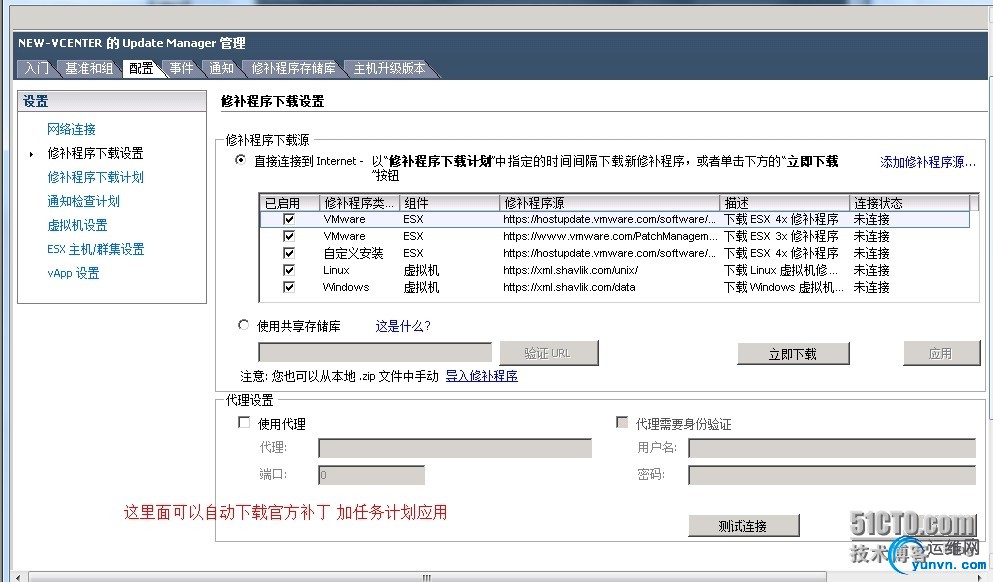Click the 验证 URL button
993x582 pixels.
point(548,353)
